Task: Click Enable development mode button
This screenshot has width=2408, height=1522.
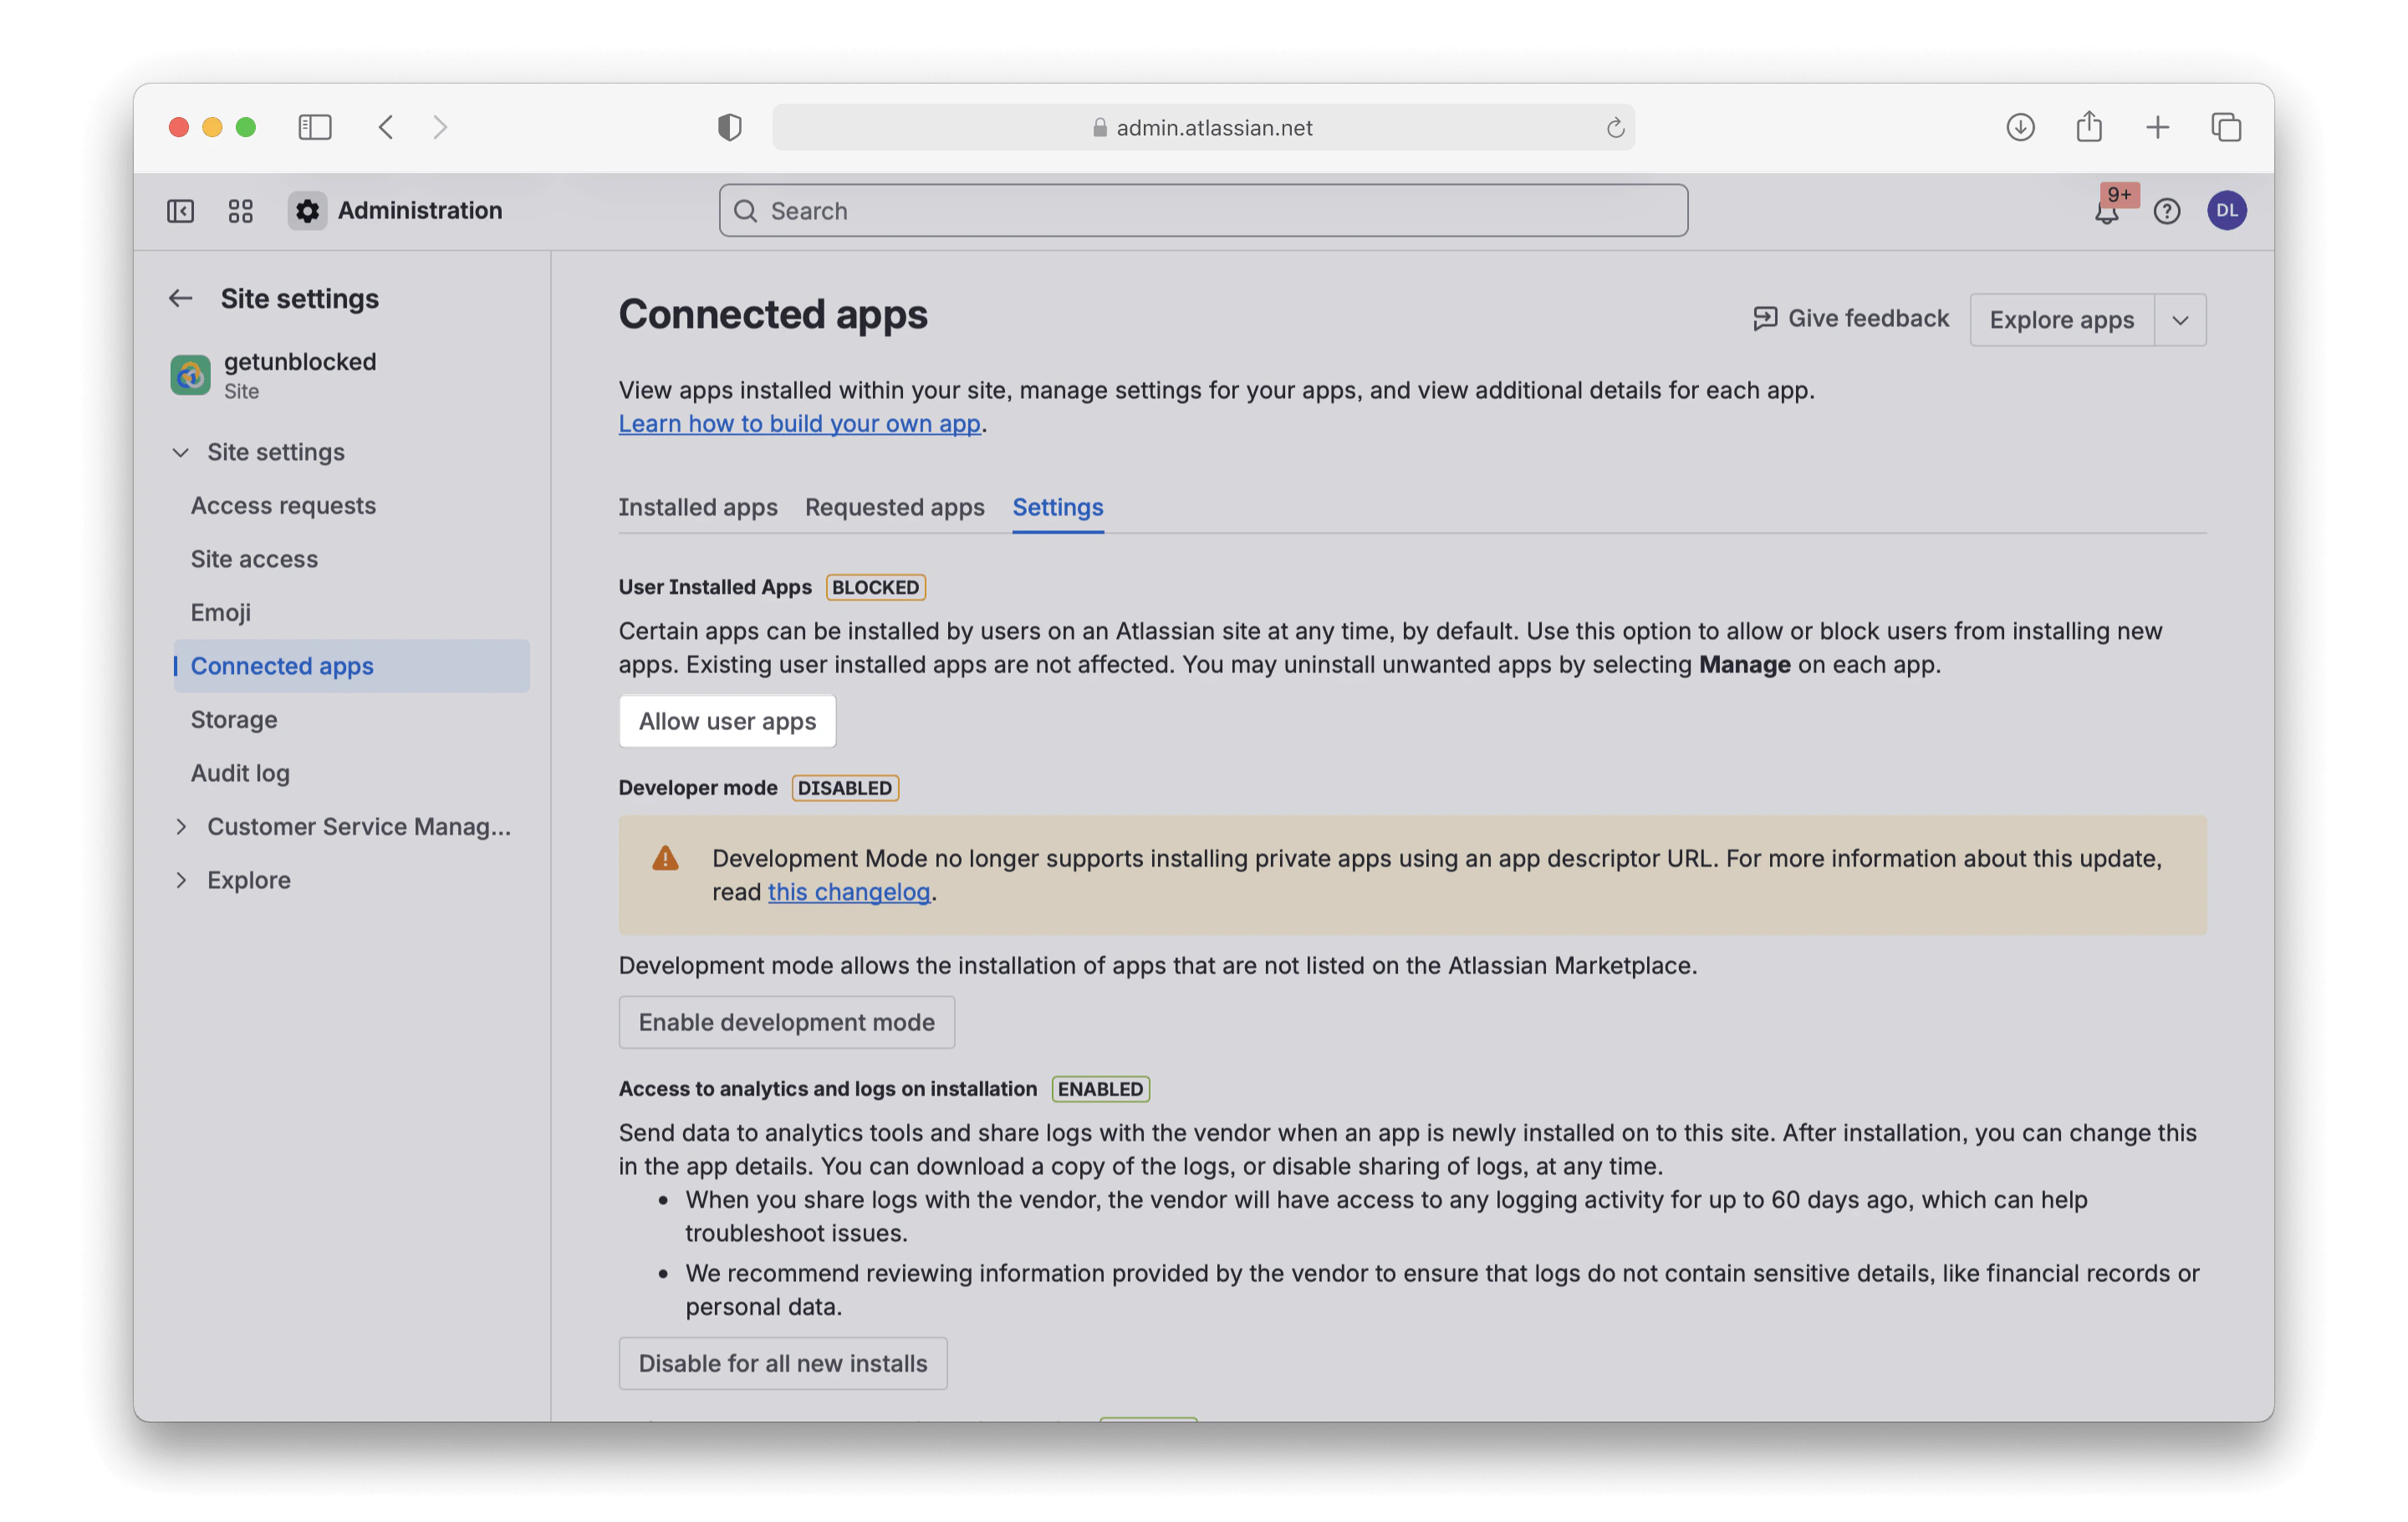Action: click(x=787, y=1022)
